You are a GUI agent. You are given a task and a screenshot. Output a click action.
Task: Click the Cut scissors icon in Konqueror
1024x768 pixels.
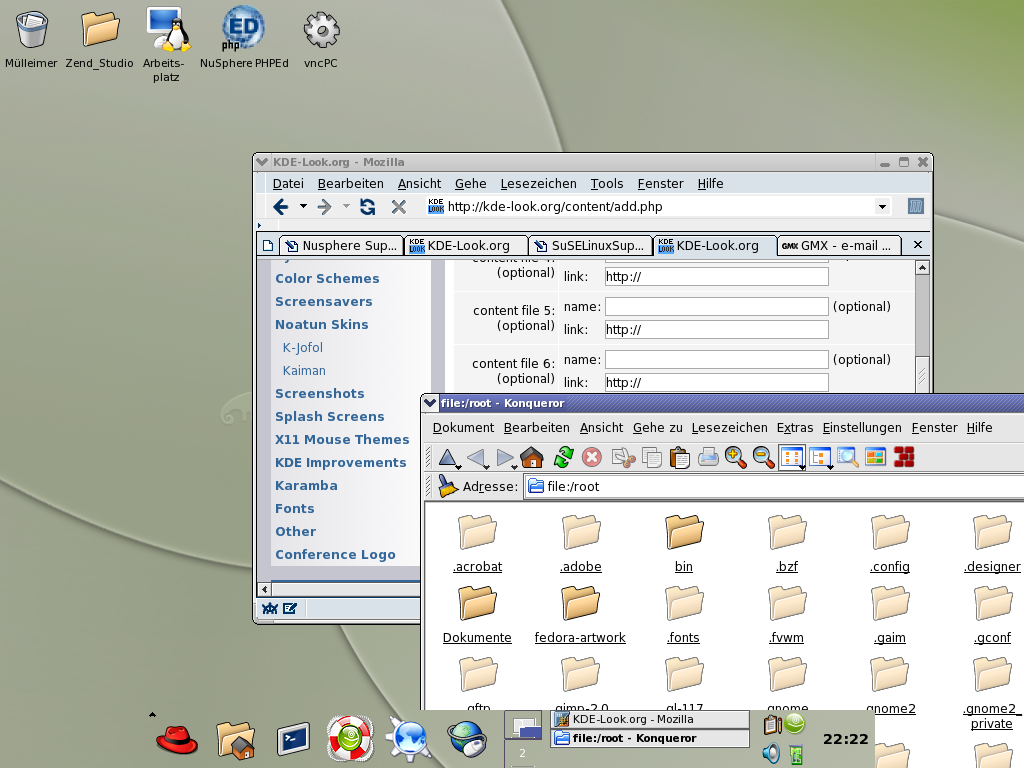[x=624, y=458]
